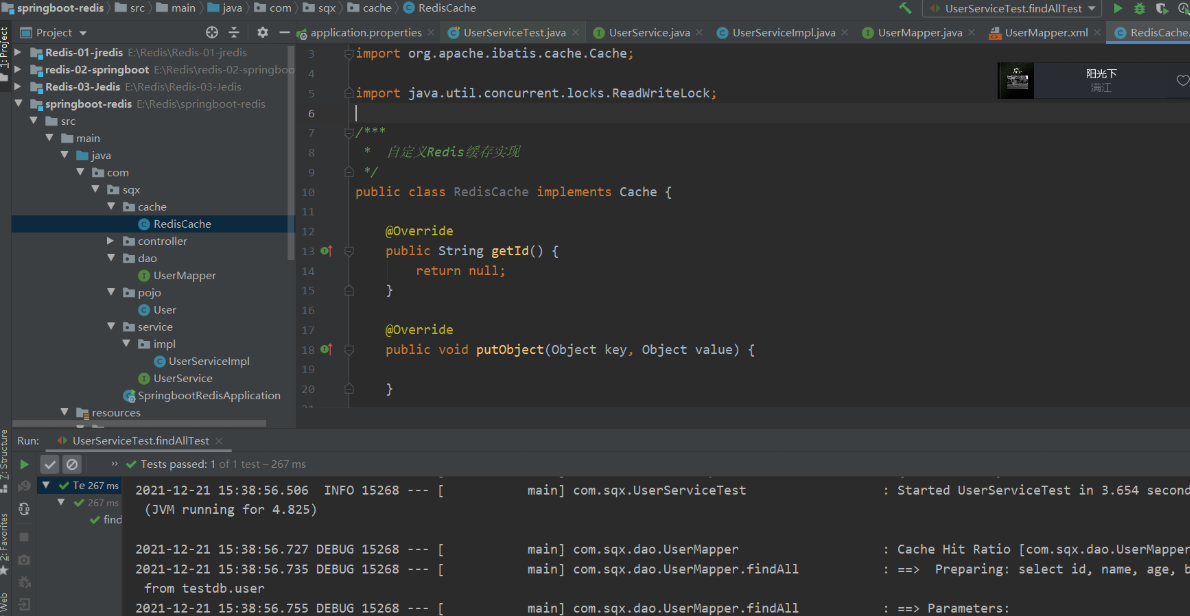Select the findAllTest result node
The width and height of the screenshot is (1190, 616).
click(105, 520)
